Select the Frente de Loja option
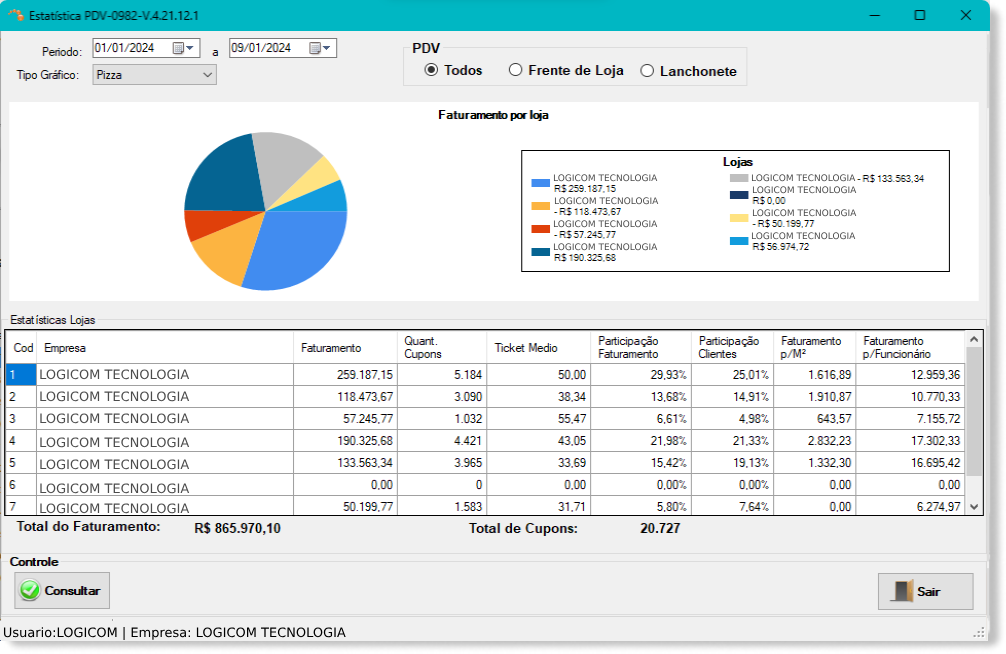Screen dimensions: 1006x654 516,70
